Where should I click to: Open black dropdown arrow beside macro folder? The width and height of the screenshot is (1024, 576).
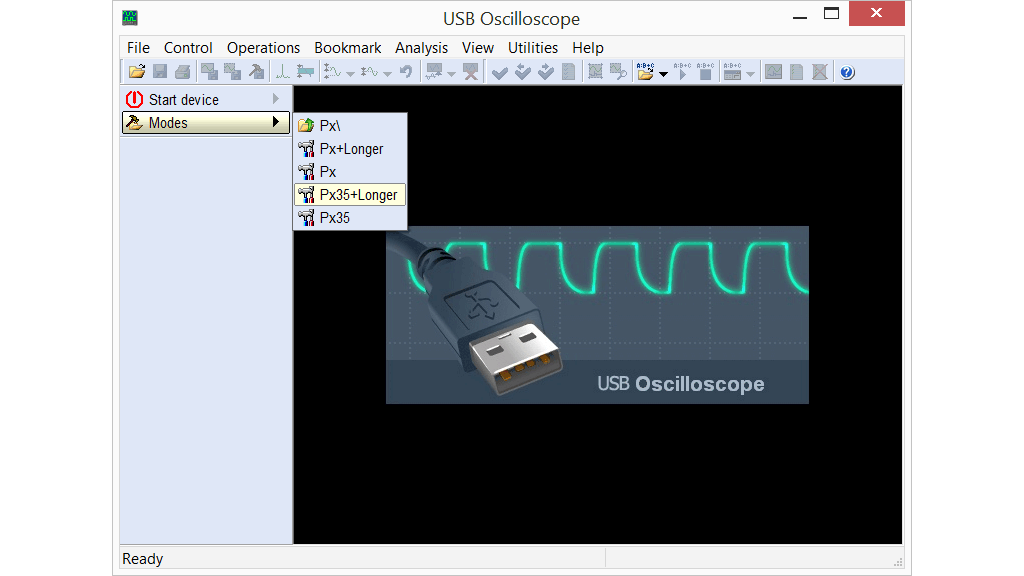[664, 74]
